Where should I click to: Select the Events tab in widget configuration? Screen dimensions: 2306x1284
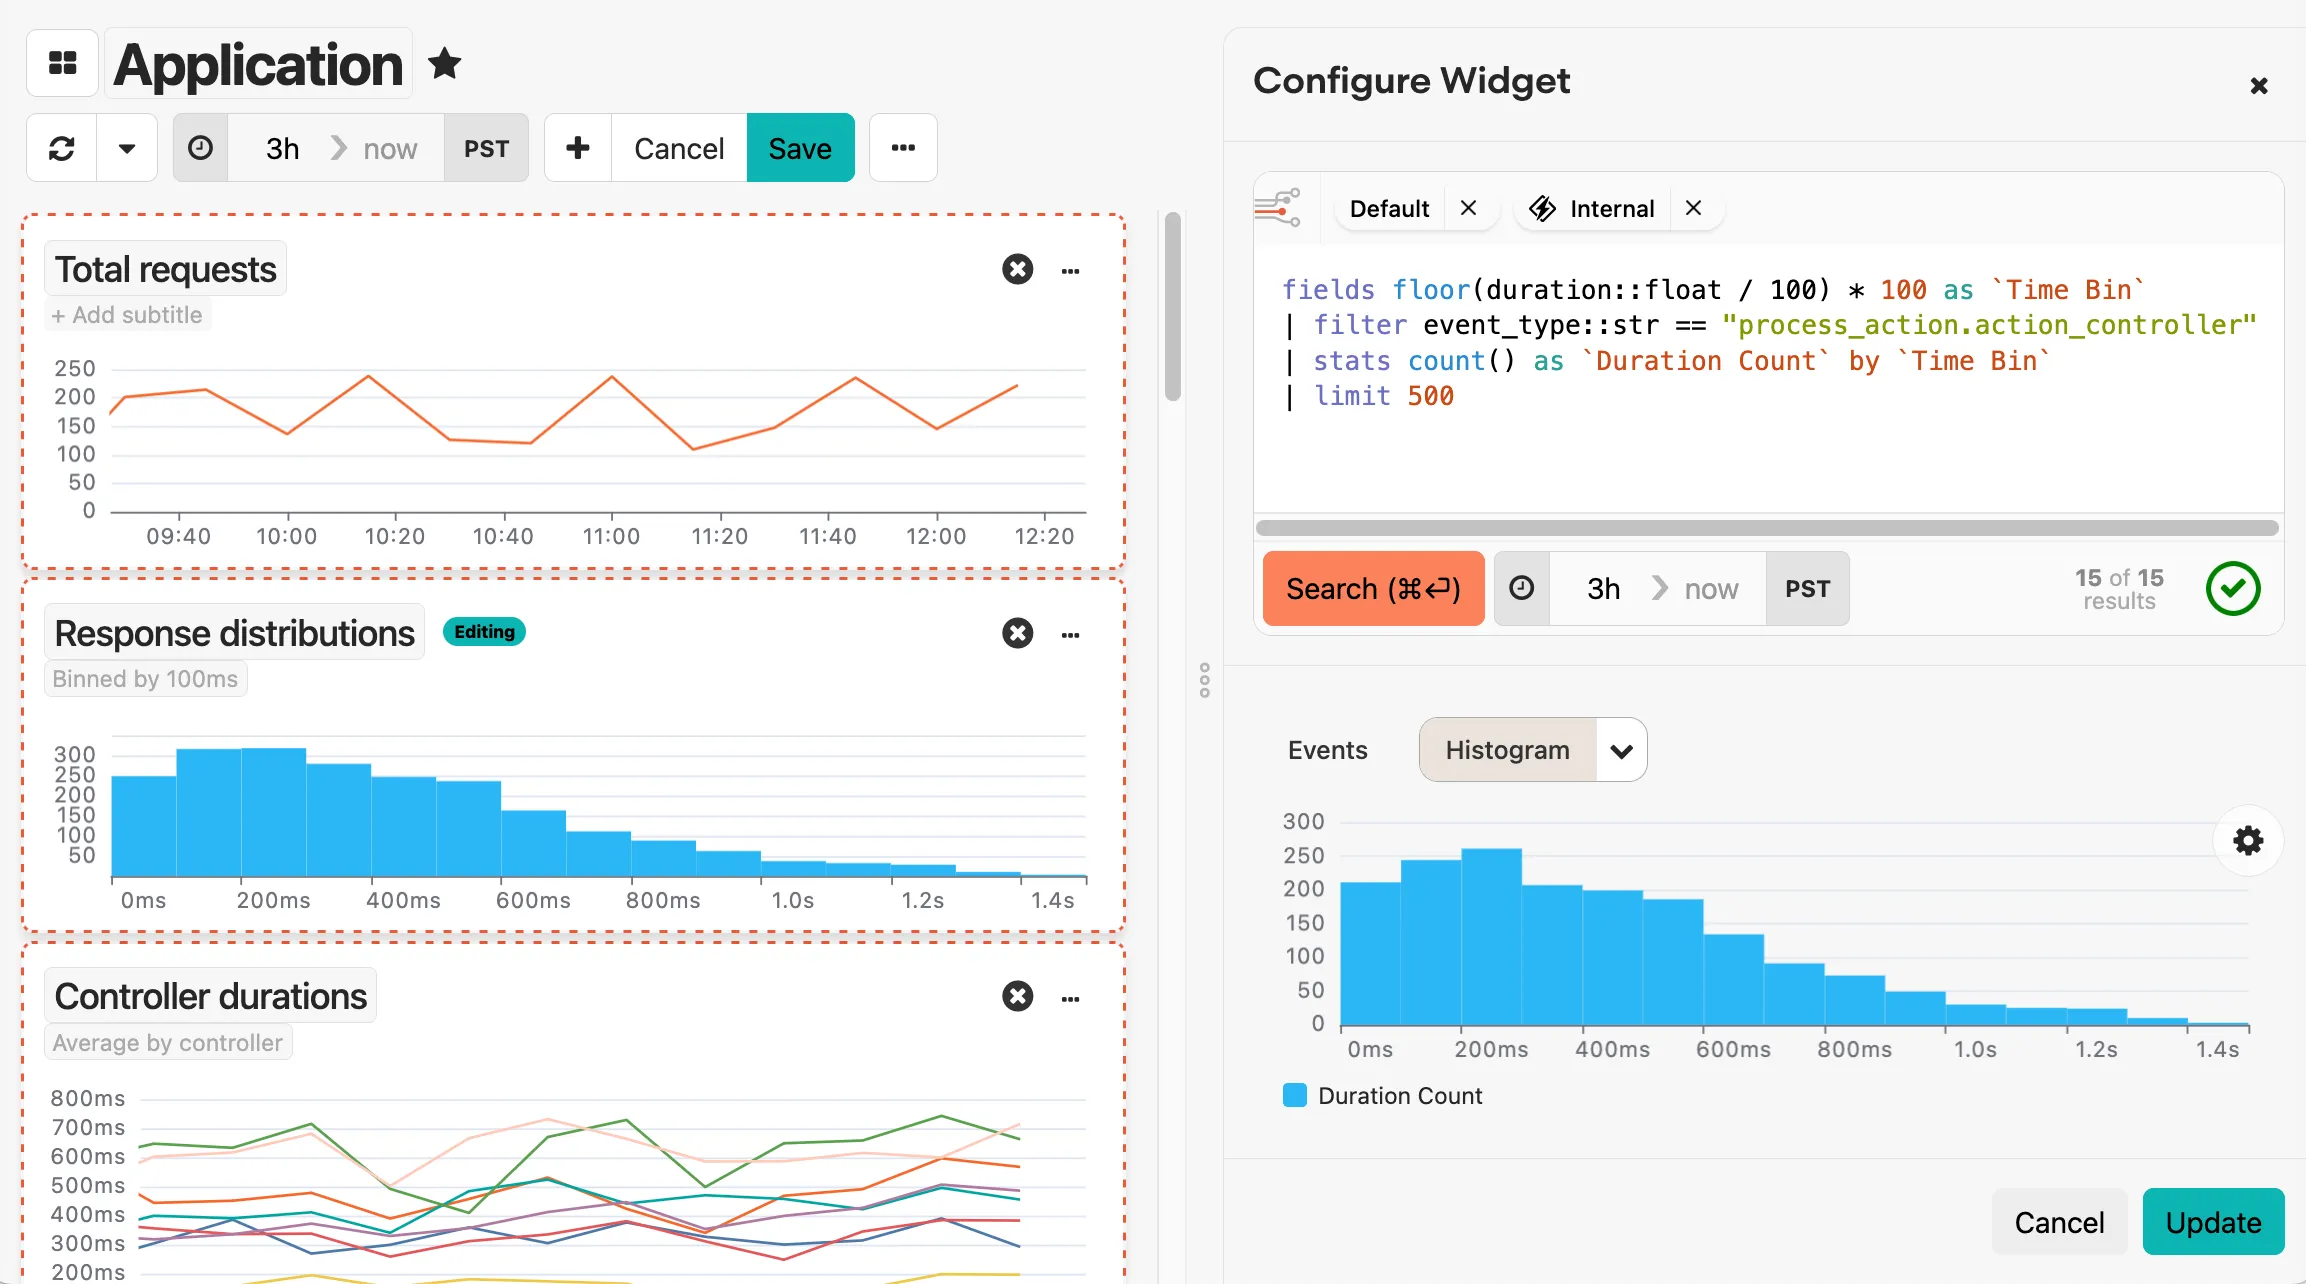1327,749
